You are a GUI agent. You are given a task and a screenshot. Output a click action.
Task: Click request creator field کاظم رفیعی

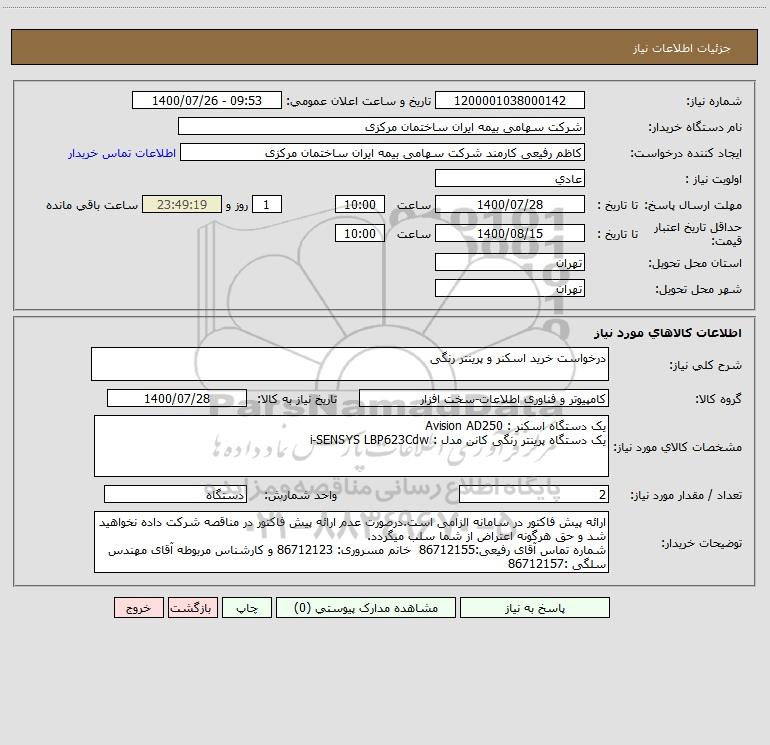[383, 152]
